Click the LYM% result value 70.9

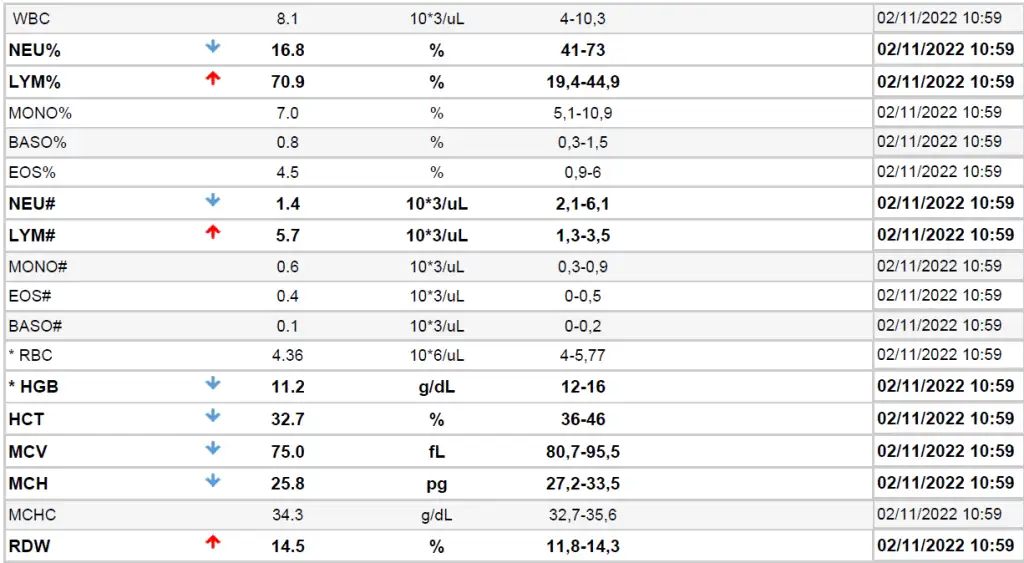coord(287,82)
